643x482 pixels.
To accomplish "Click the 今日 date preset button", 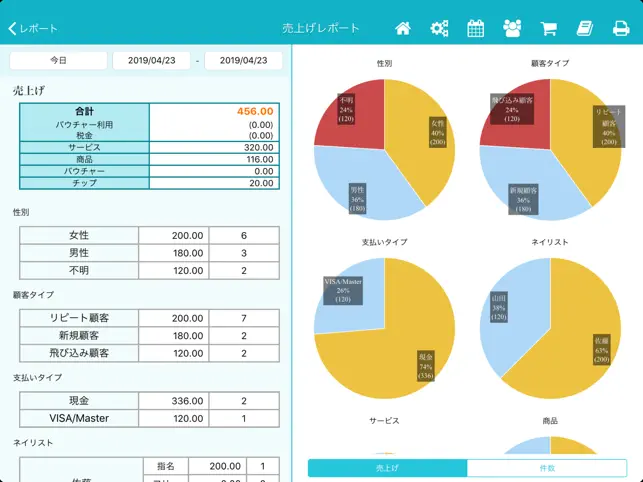I will (58, 60).
